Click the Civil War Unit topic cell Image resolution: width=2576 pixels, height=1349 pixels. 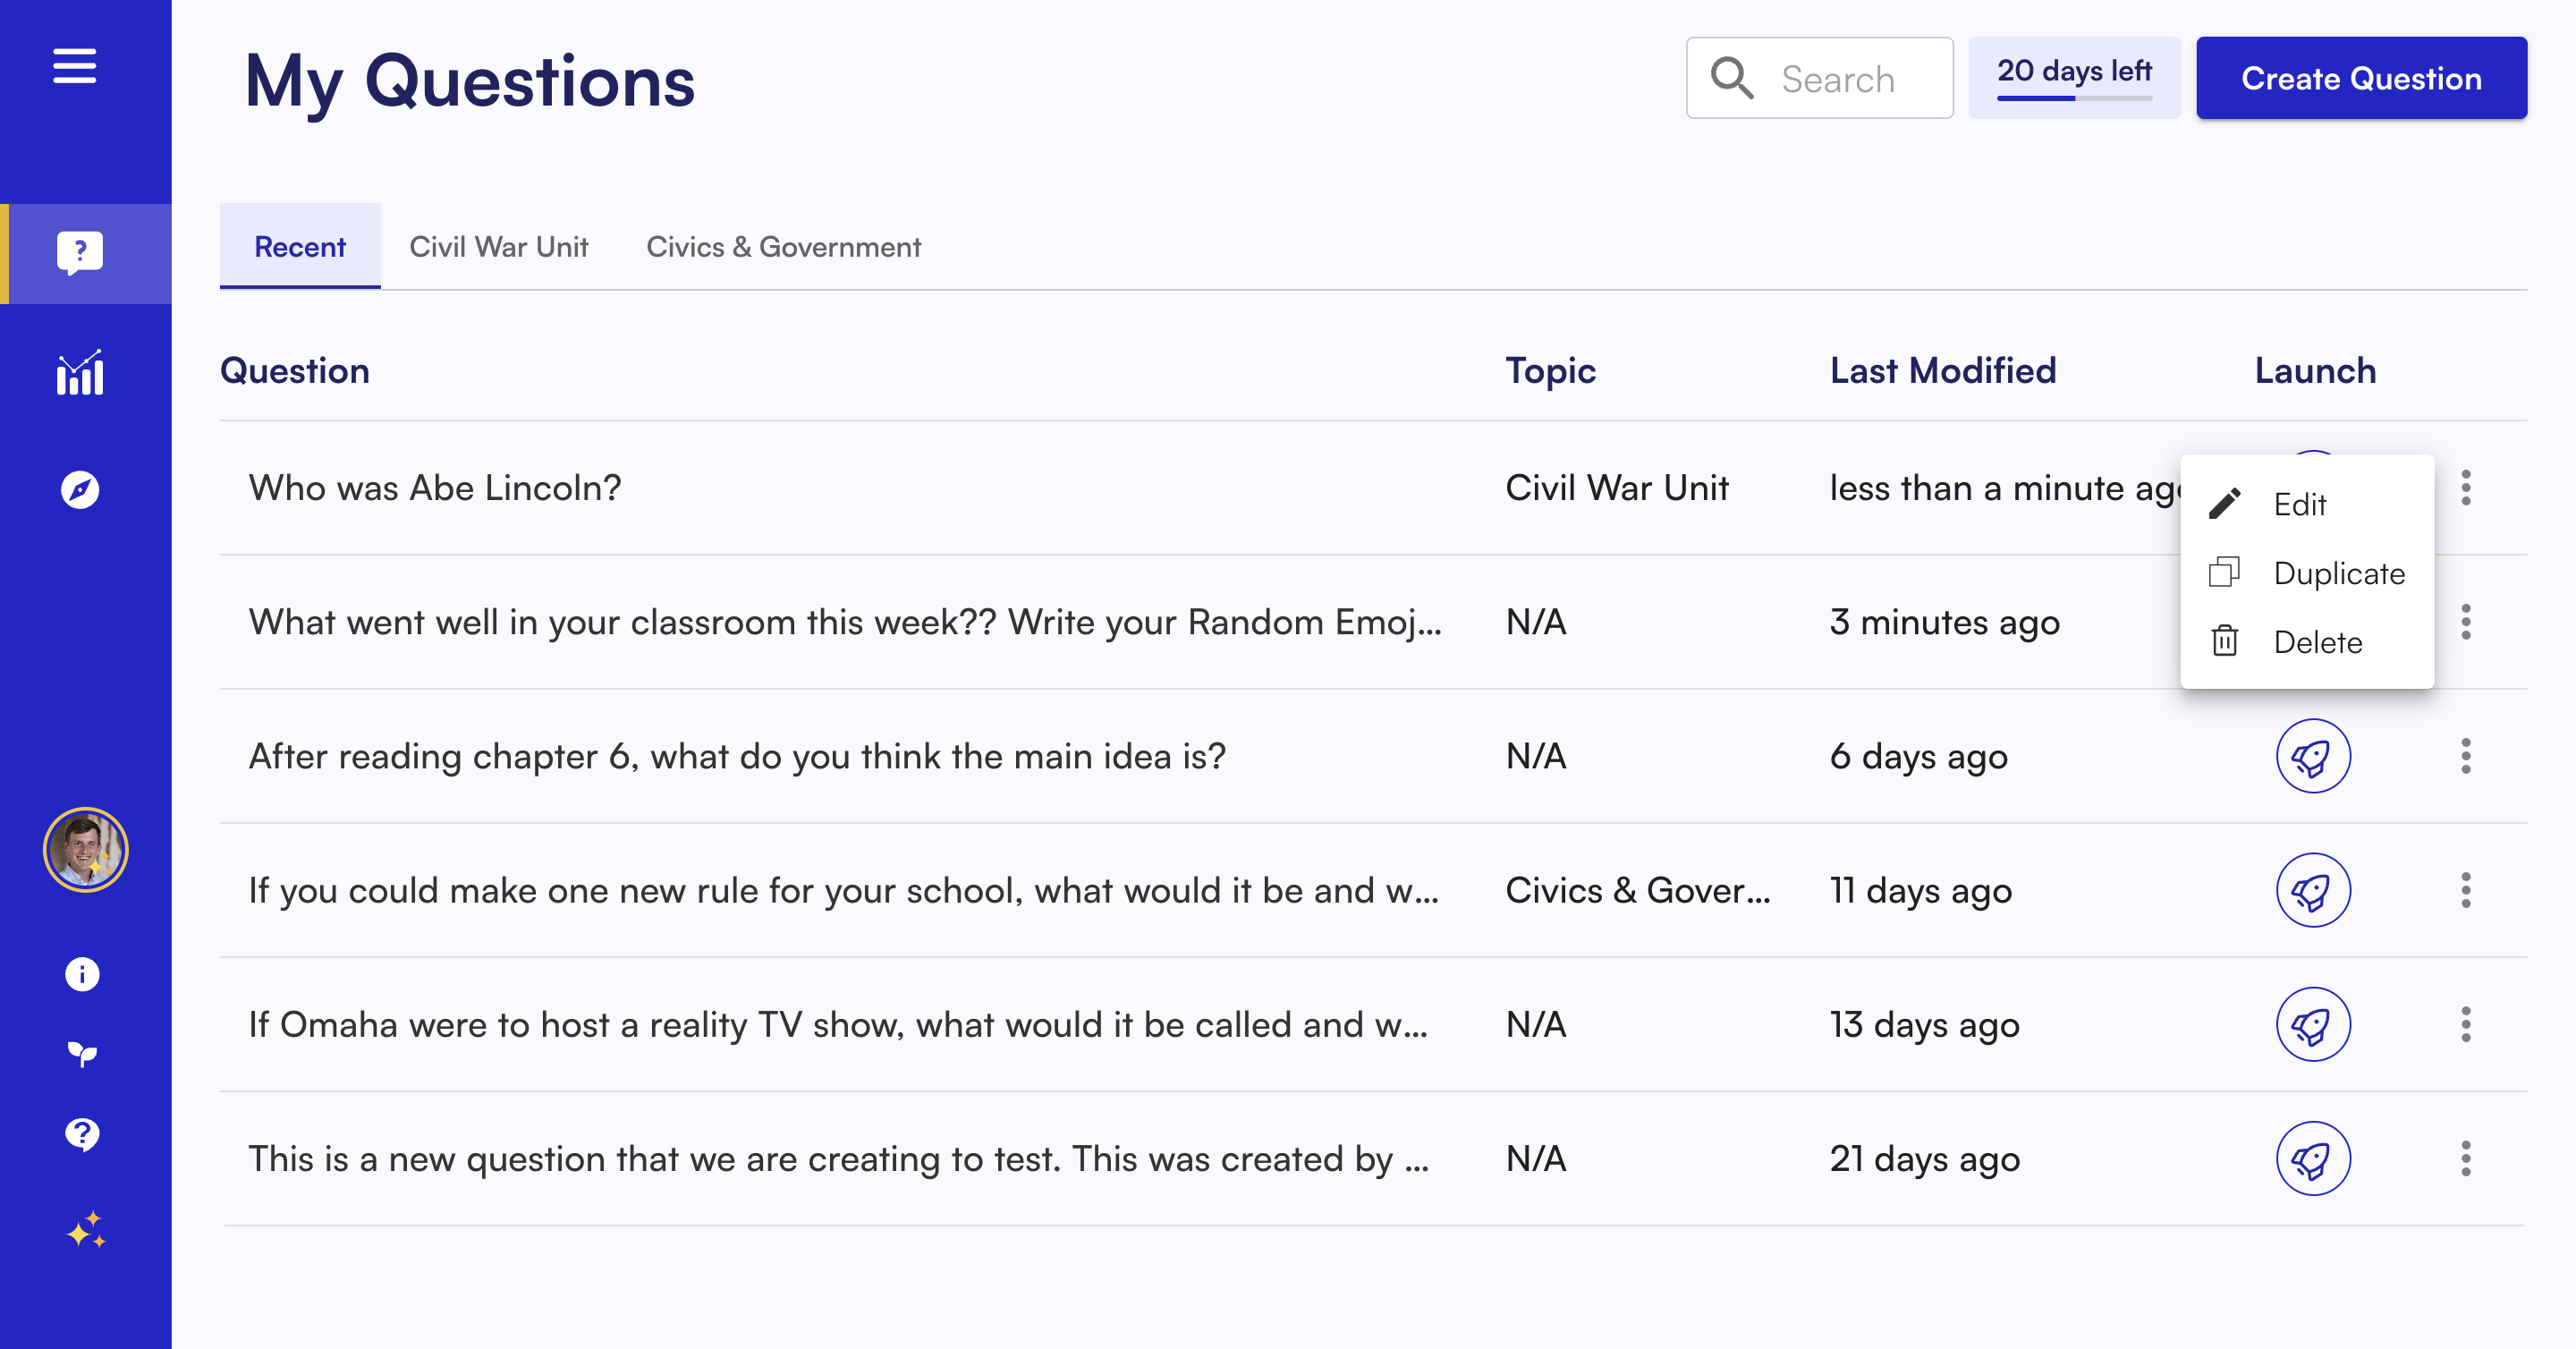(x=1617, y=488)
